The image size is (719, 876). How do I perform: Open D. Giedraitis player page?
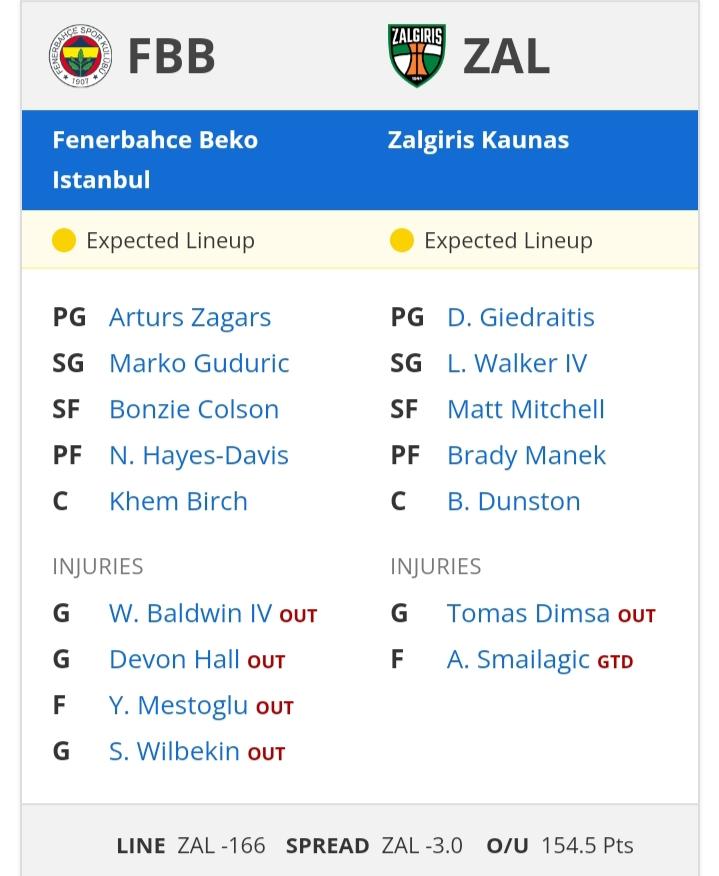tap(521, 317)
